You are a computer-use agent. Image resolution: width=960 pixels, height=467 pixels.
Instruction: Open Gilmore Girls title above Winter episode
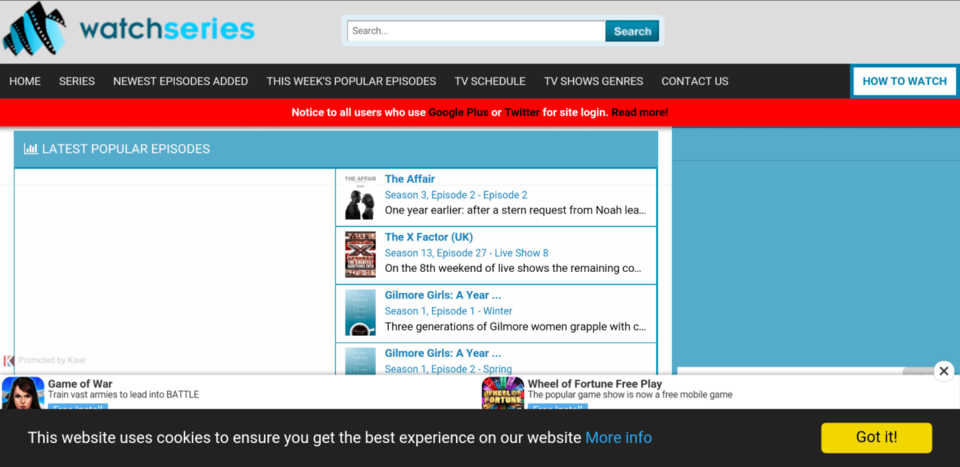coord(443,296)
